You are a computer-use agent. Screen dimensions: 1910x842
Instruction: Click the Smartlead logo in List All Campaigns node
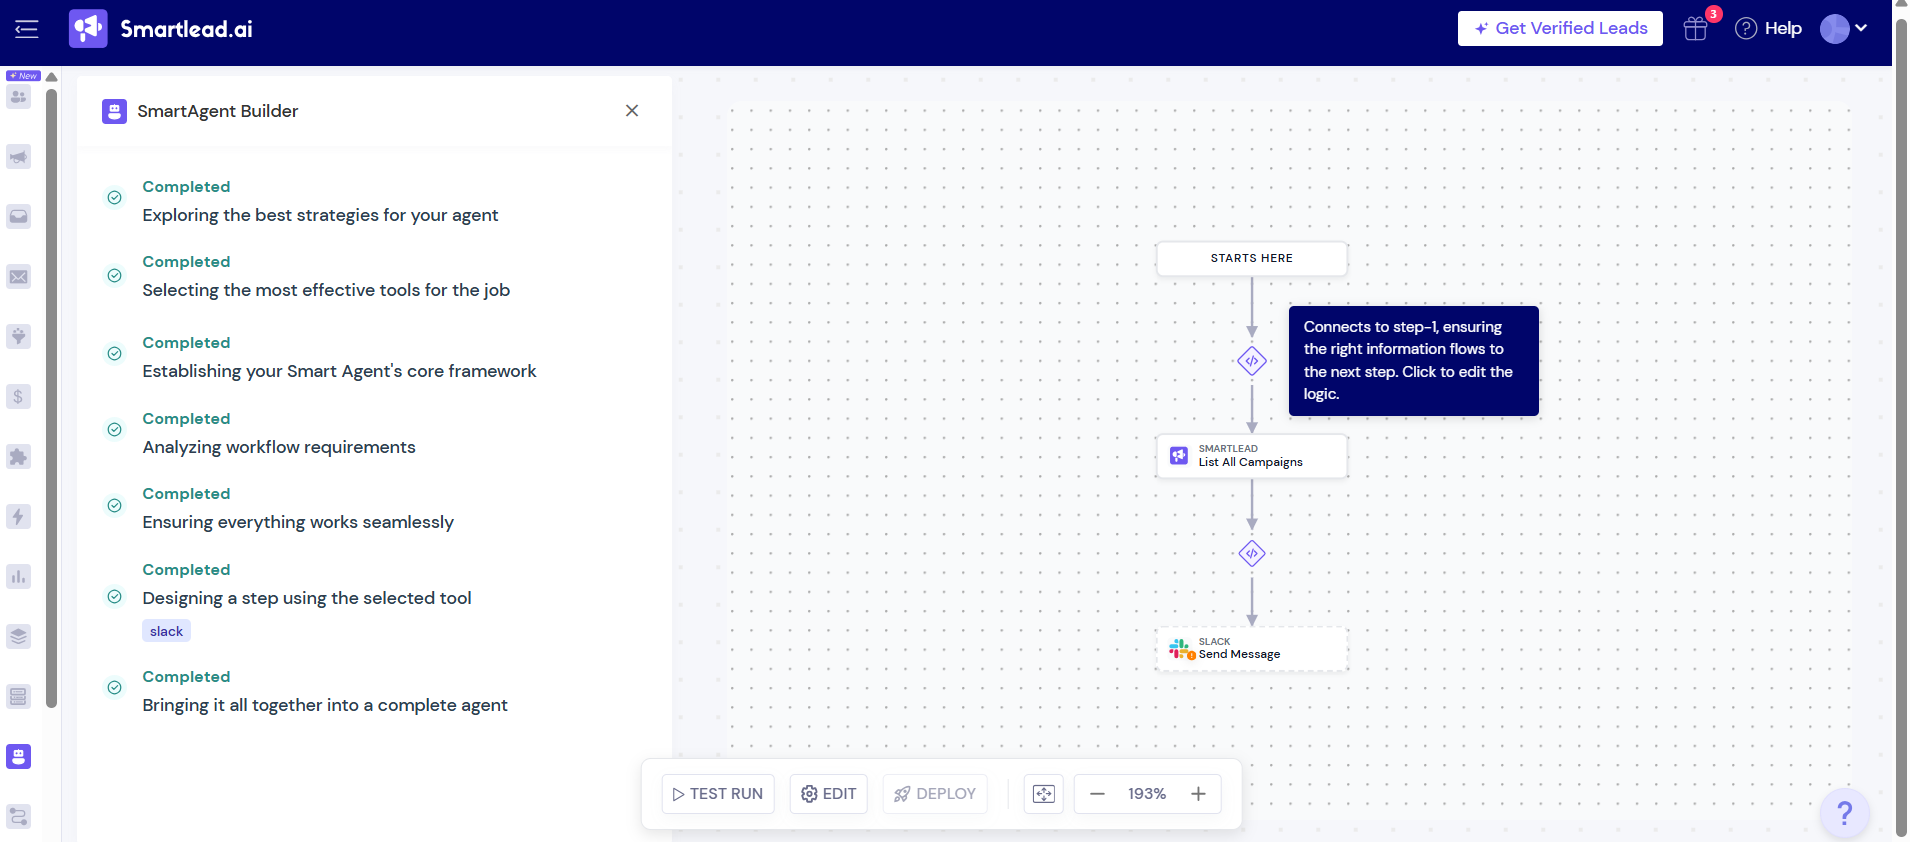(x=1179, y=456)
